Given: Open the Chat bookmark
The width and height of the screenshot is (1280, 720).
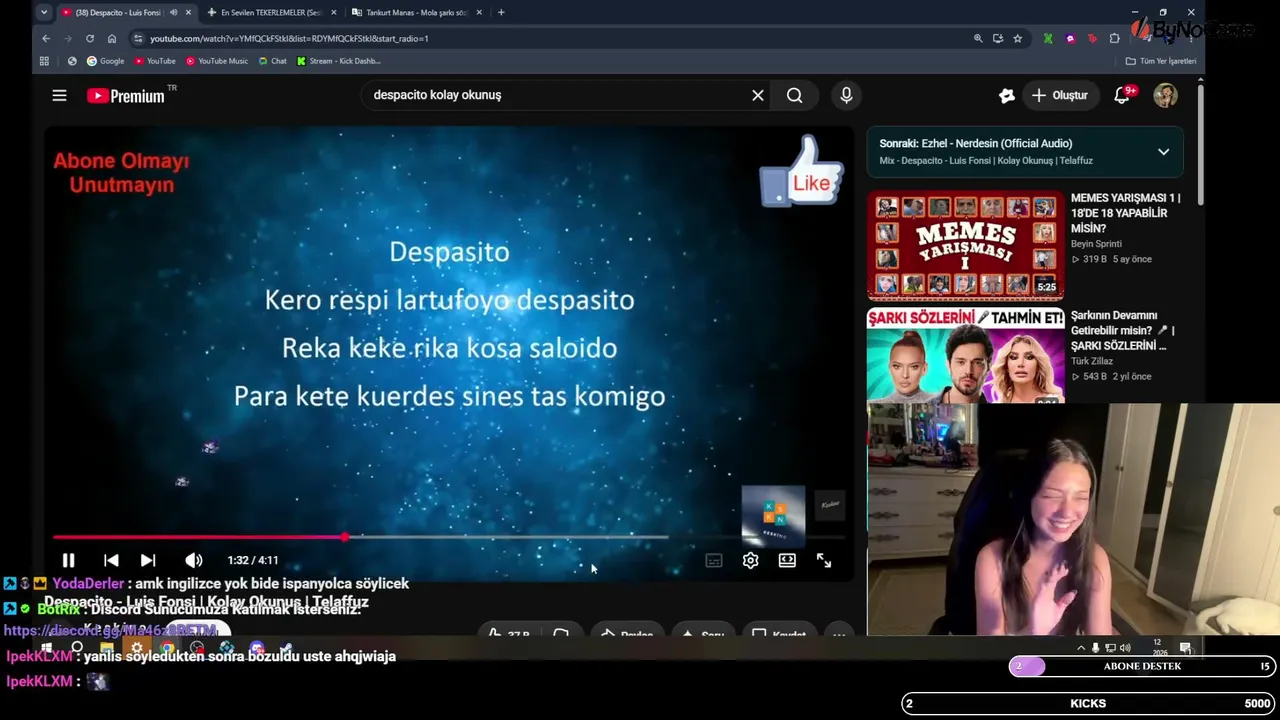Looking at the screenshot, I should click(272, 61).
